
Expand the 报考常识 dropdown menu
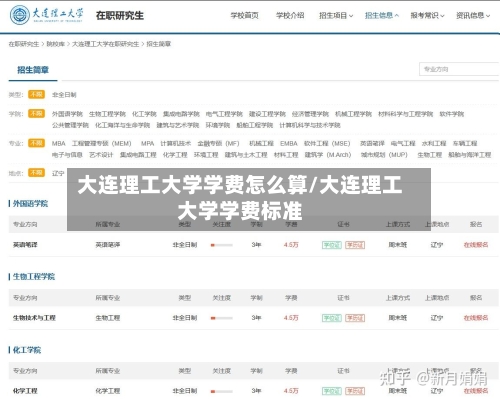pos(427,15)
